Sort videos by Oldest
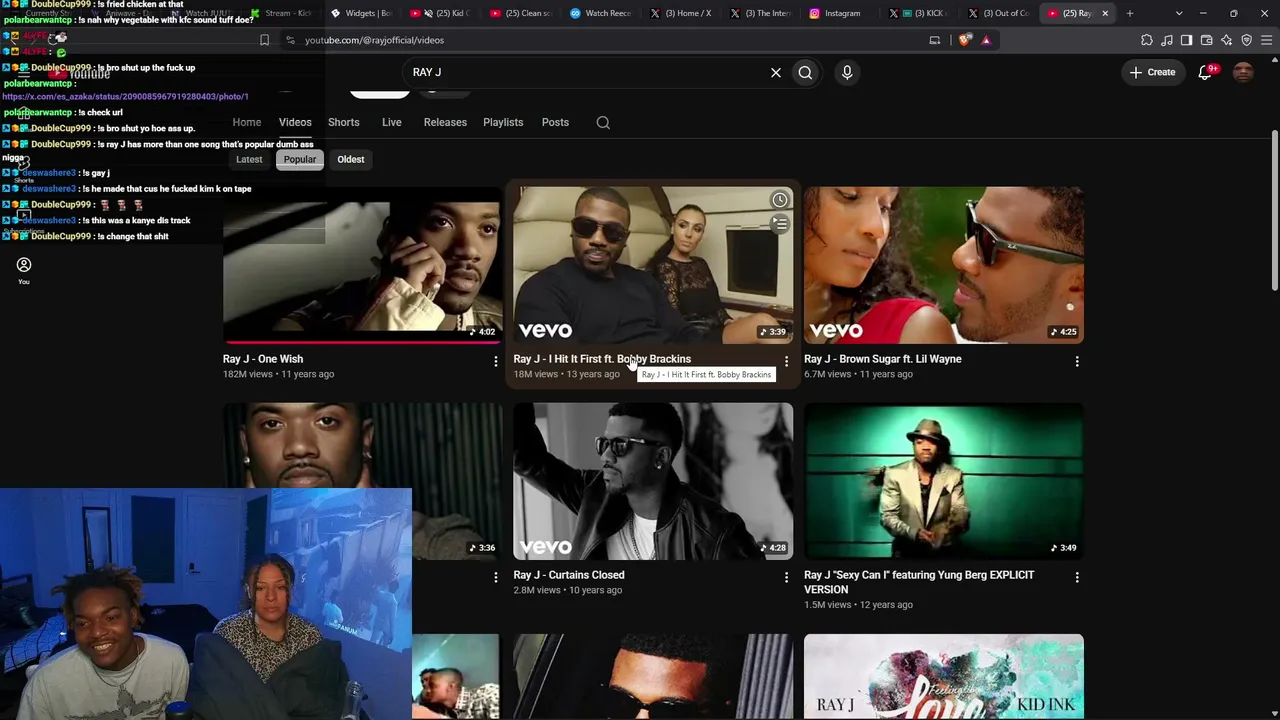This screenshot has height=720, width=1280. [351, 159]
